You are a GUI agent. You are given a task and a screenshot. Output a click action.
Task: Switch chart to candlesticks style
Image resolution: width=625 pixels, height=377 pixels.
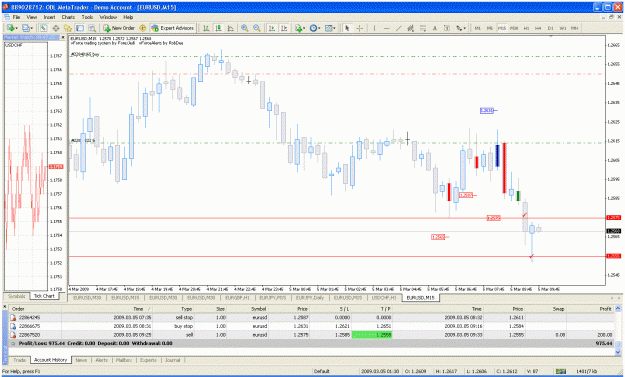coord(218,28)
